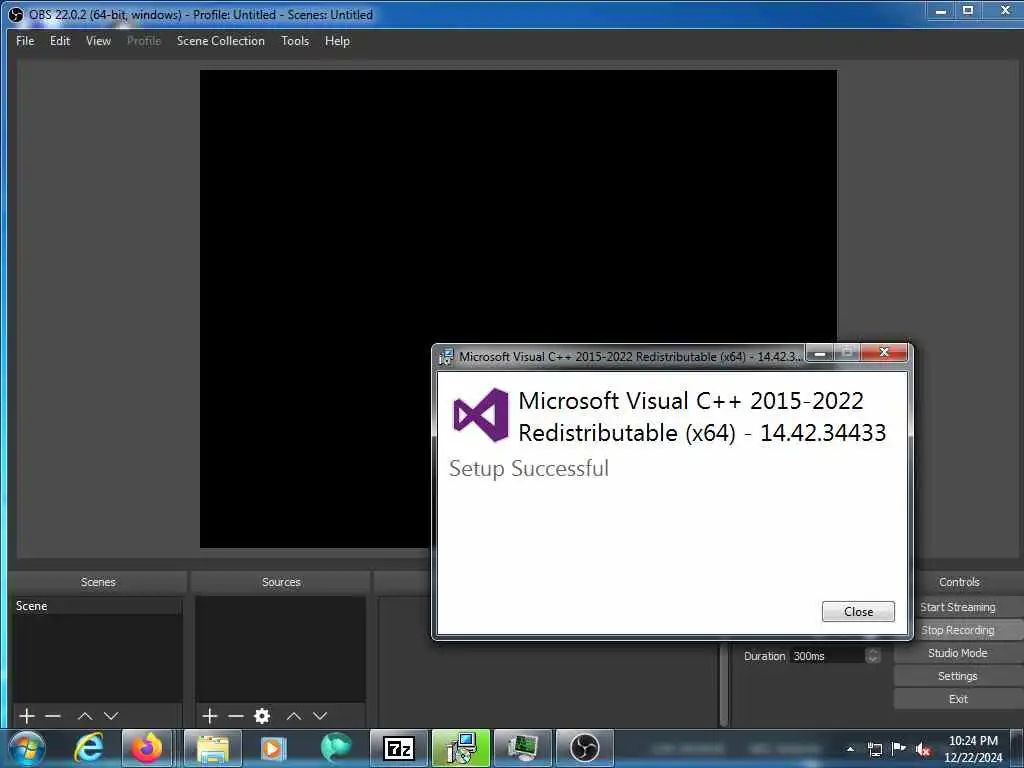Screen dimensions: 1024x768
Task: Click the muted volume tray icon
Action: tap(923, 749)
